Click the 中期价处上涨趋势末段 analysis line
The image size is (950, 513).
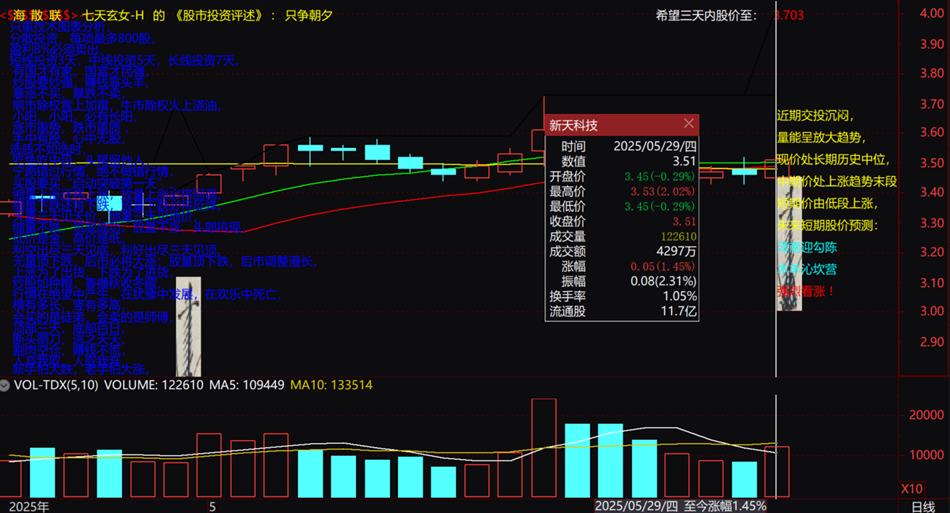837,182
